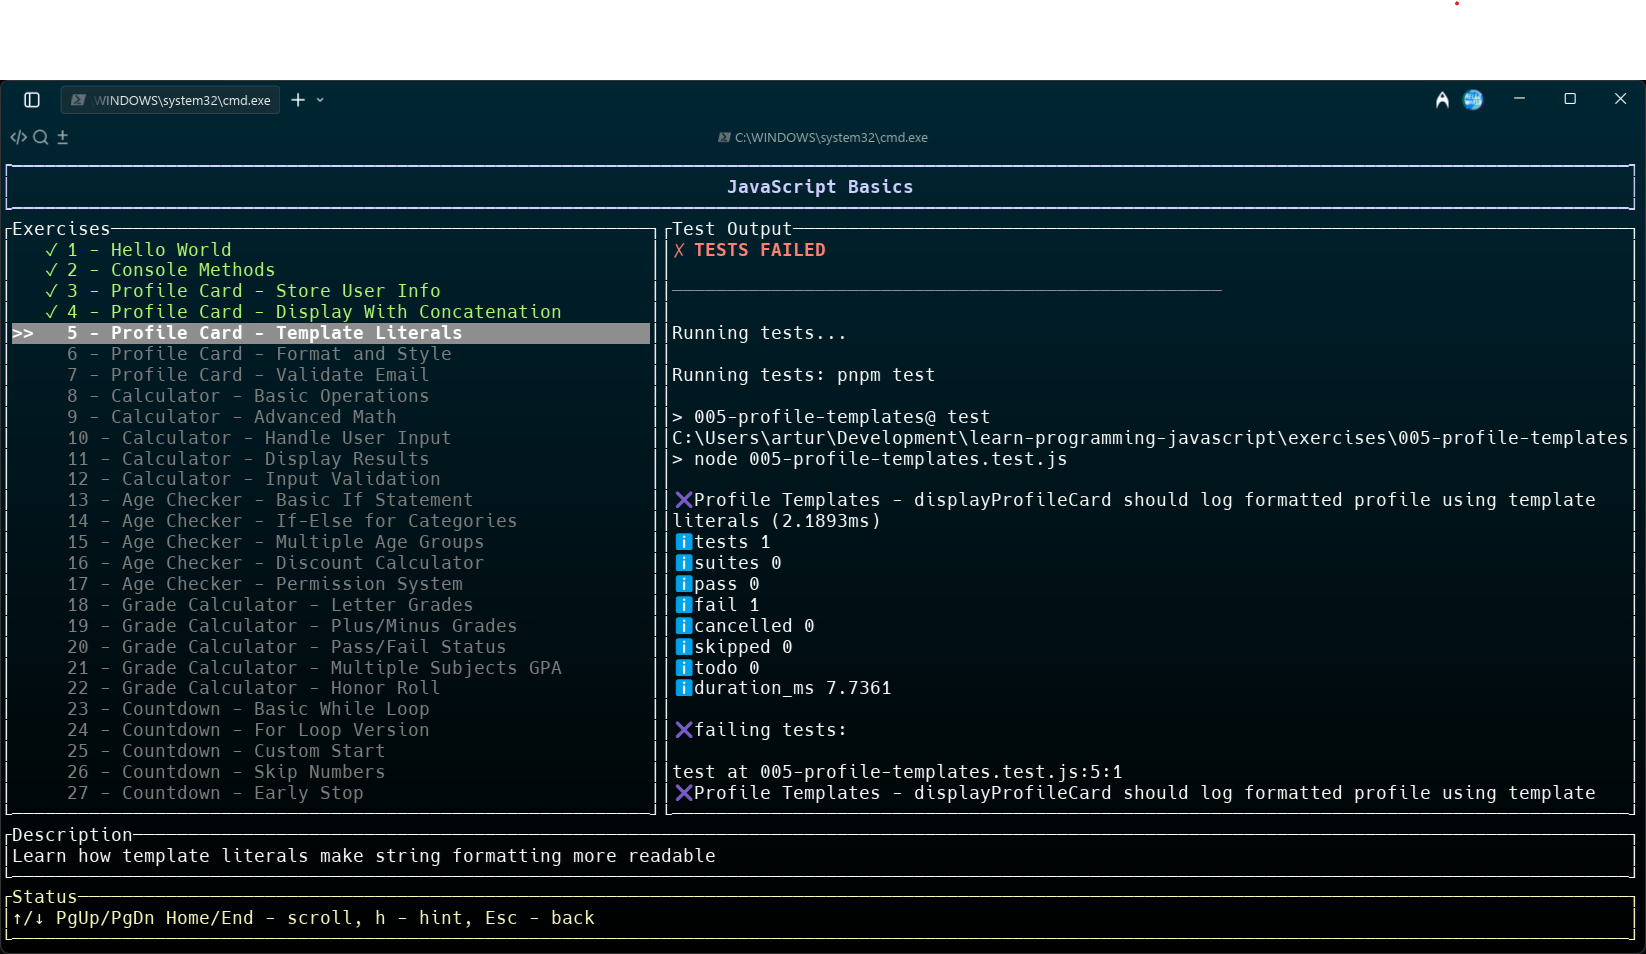Open a new tab with plus icon

tap(298, 100)
